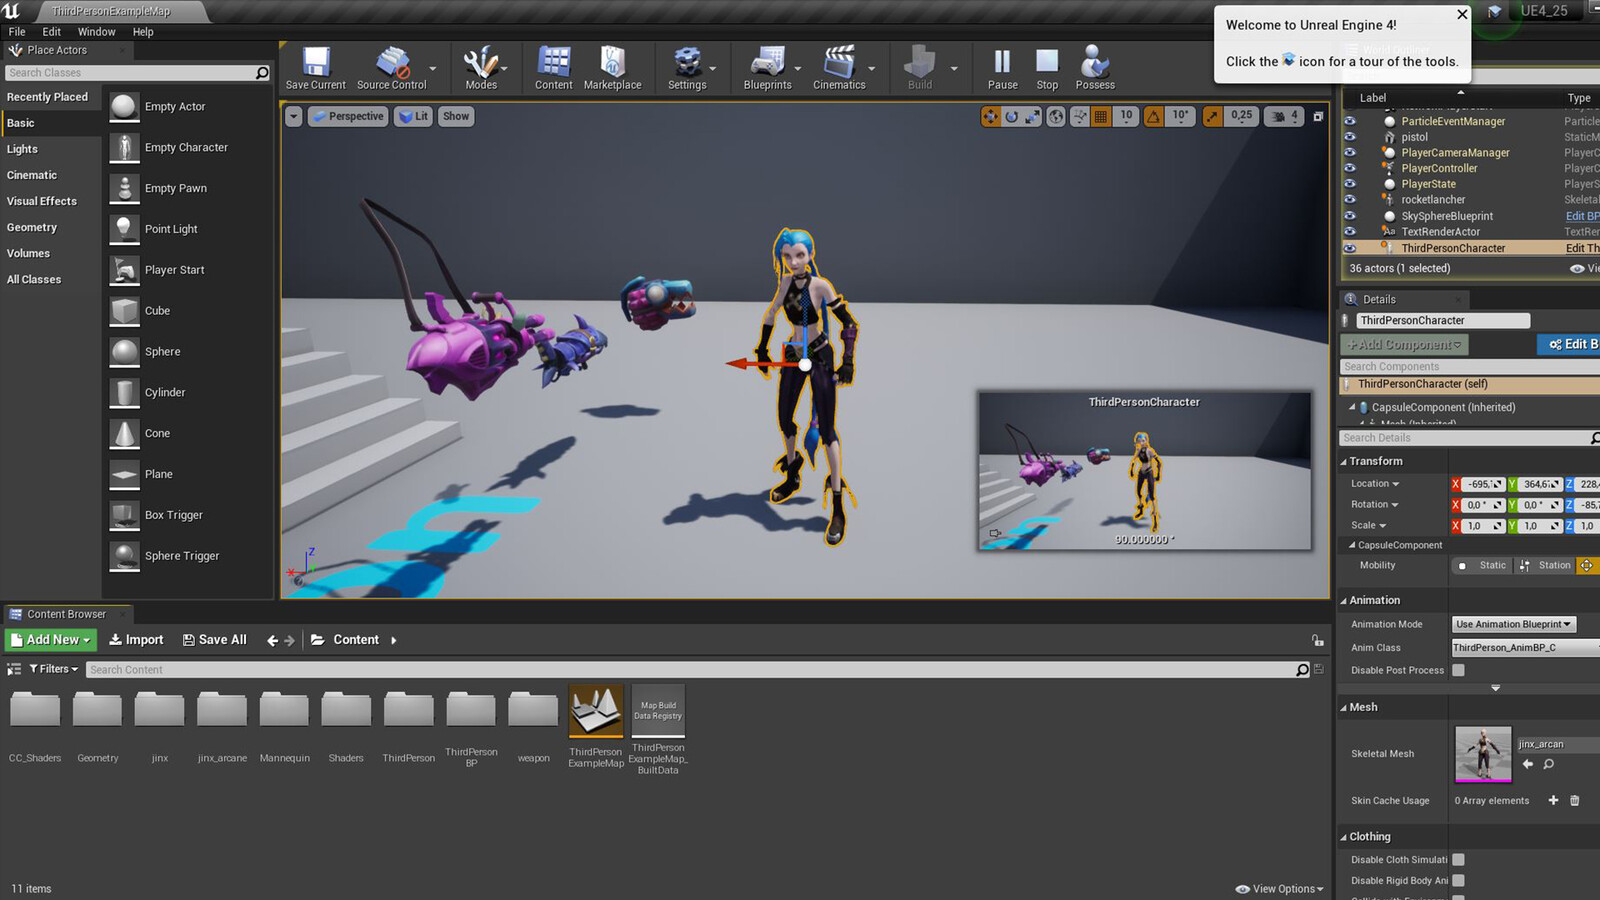
Task: Add a Skin Cache Usage array element
Action: pos(1553,800)
